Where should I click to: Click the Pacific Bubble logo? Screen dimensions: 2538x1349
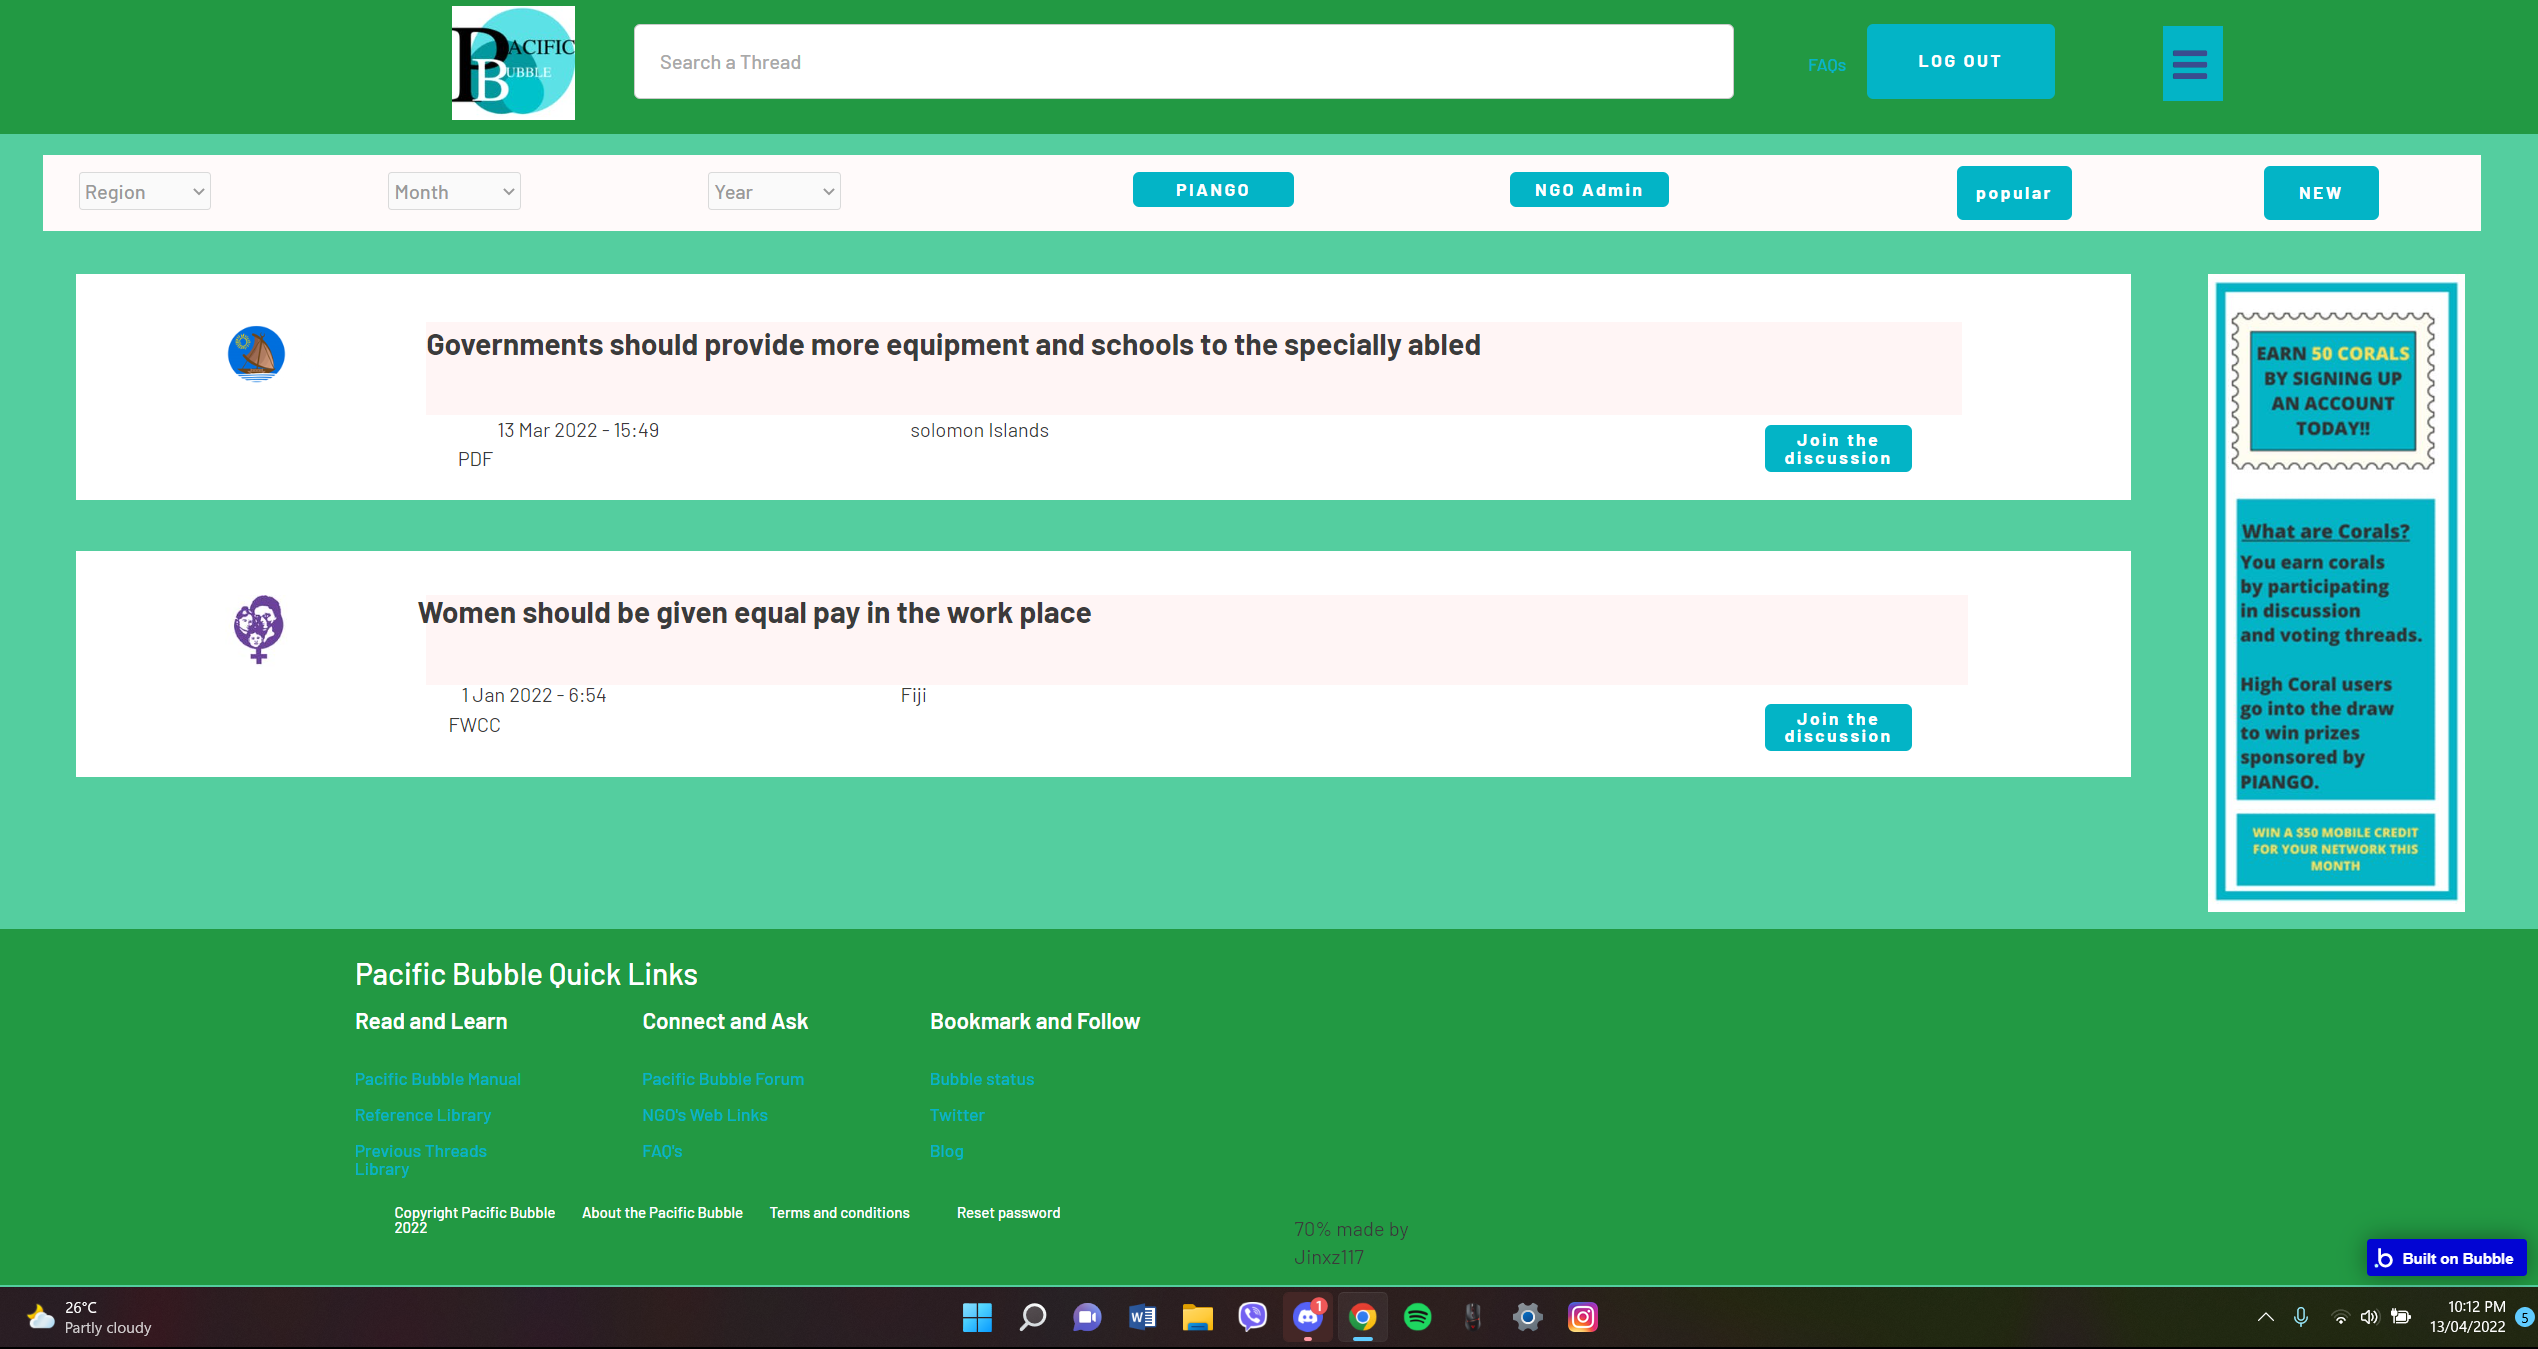513,63
